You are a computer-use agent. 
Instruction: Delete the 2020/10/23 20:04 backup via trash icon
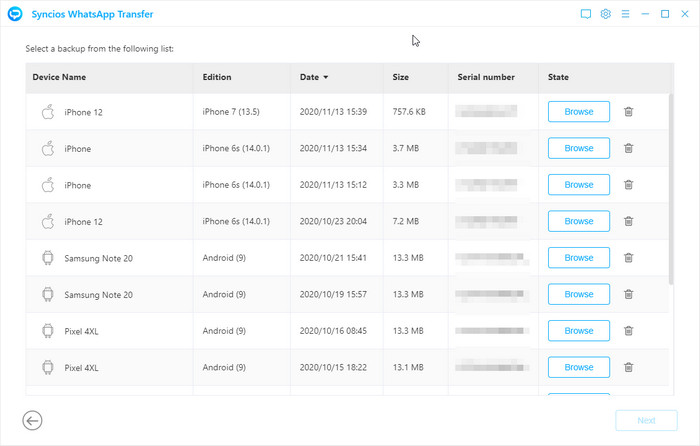point(629,221)
